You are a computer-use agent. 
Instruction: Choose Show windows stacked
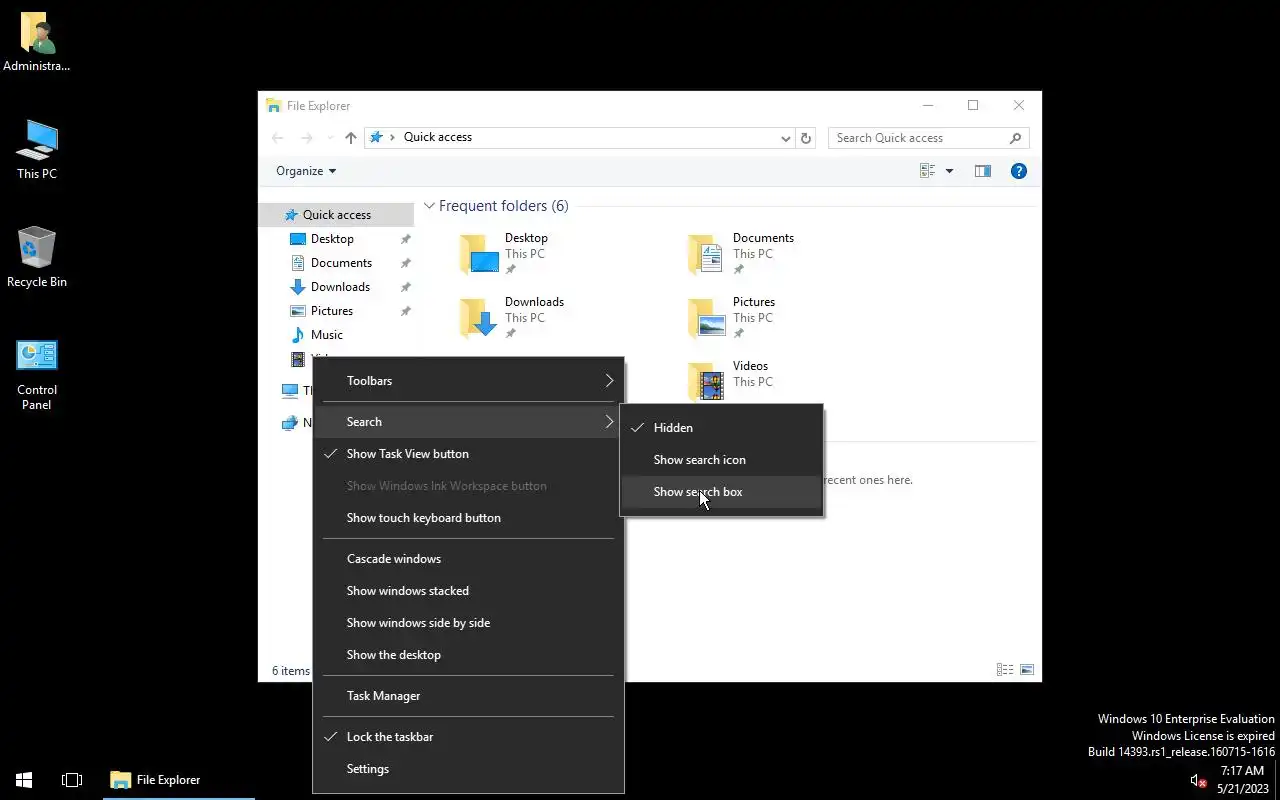[468, 591]
